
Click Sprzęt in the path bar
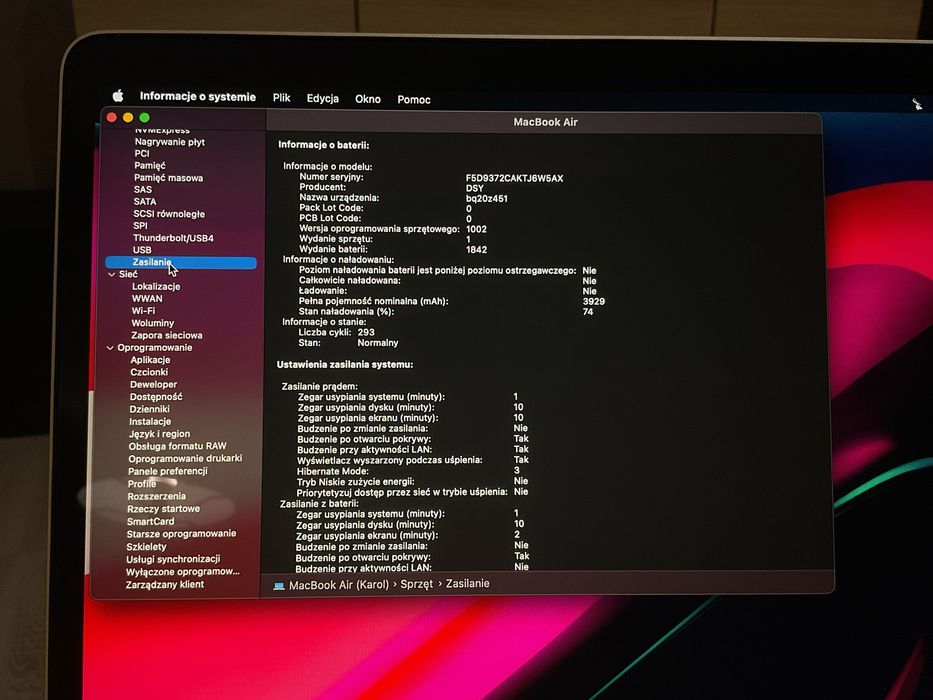417,584
